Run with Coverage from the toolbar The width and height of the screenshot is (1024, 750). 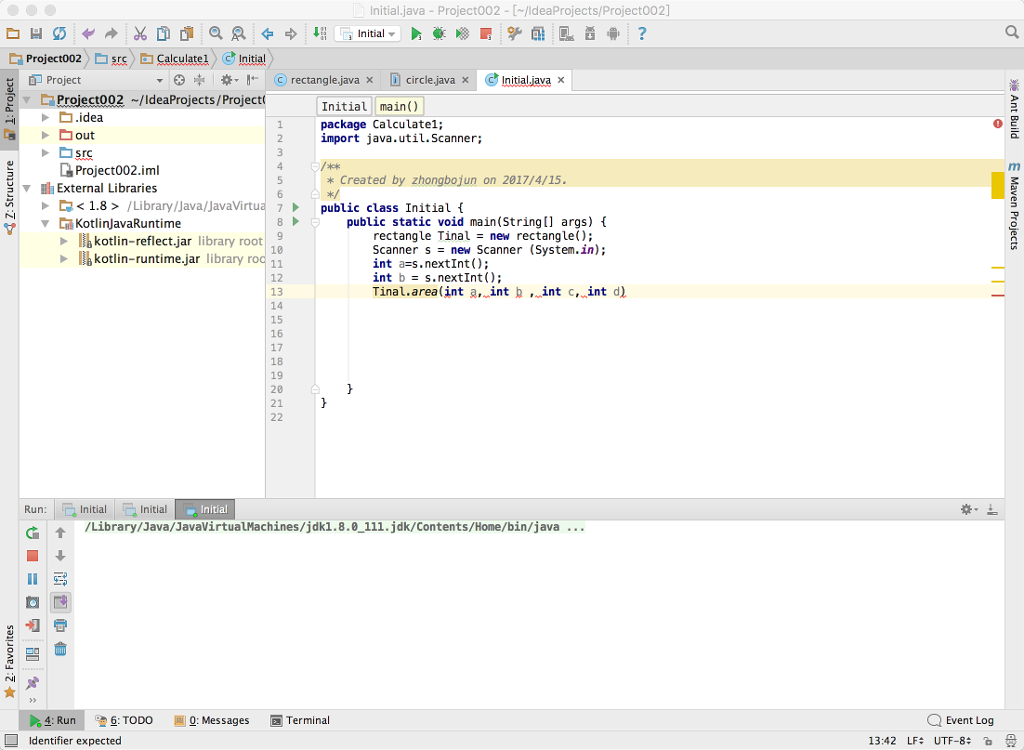coord(461,33)
